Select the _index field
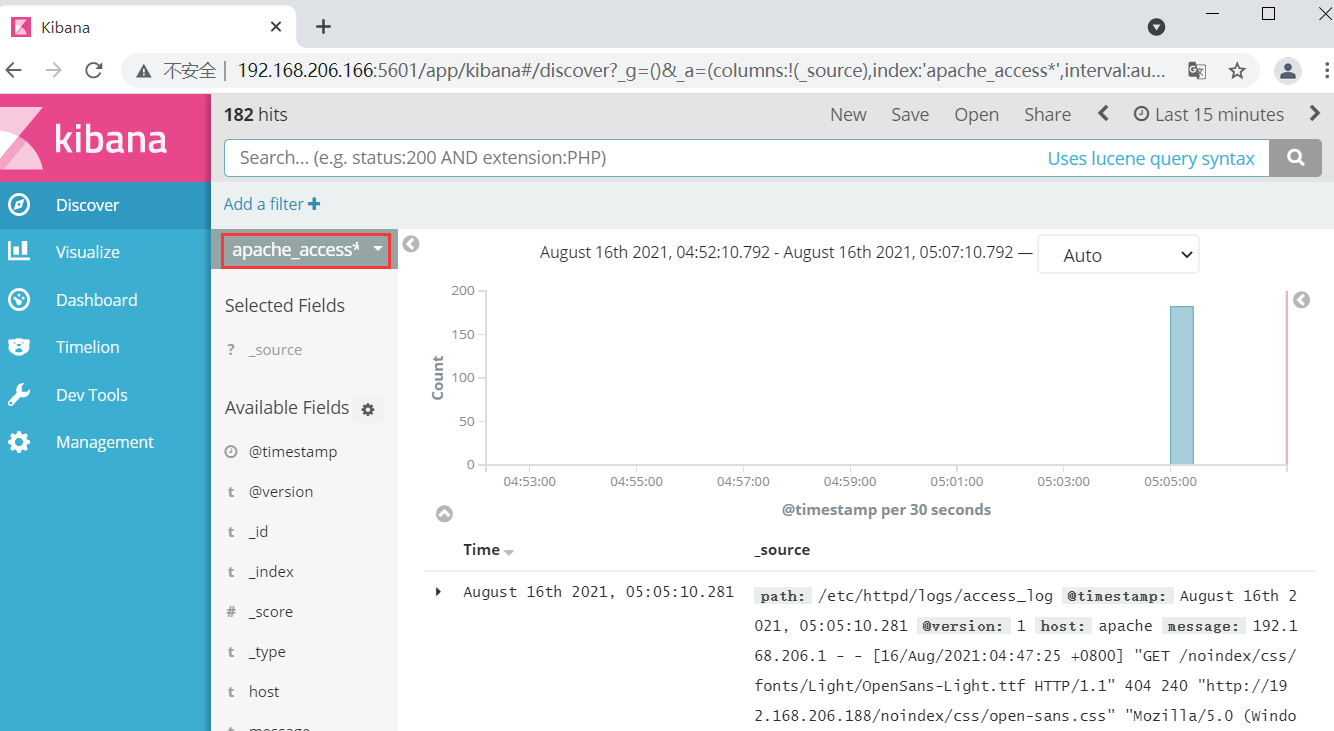Image resolution: width=1334 pixels, height=731 pixels. pyautogui.click(x=271, y=572)
